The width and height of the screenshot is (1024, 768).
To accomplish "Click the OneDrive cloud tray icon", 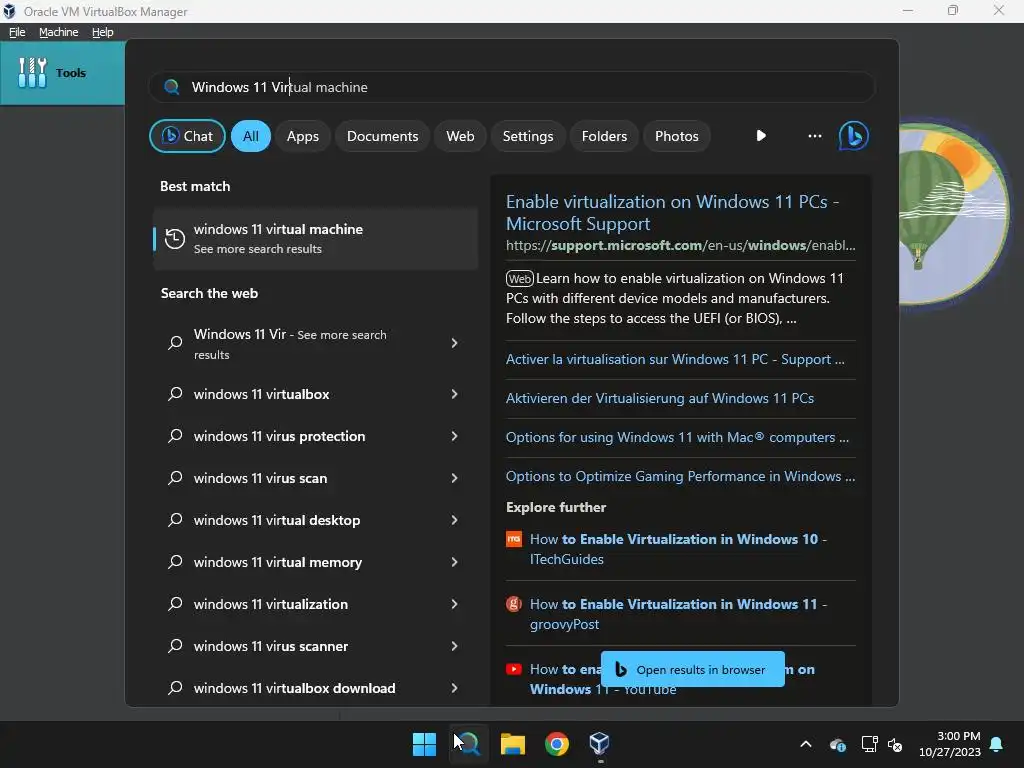I will (838, 744).
